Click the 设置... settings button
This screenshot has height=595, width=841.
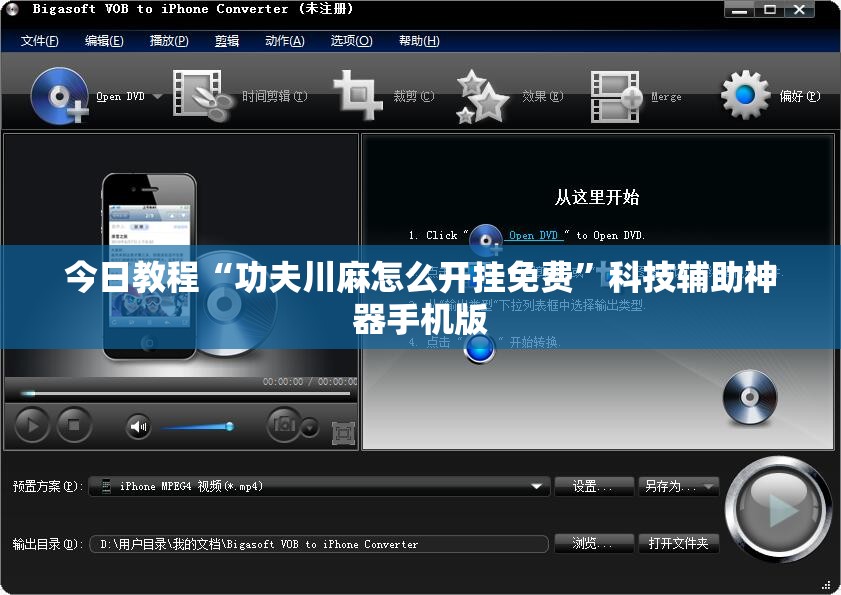coord(594,486)
